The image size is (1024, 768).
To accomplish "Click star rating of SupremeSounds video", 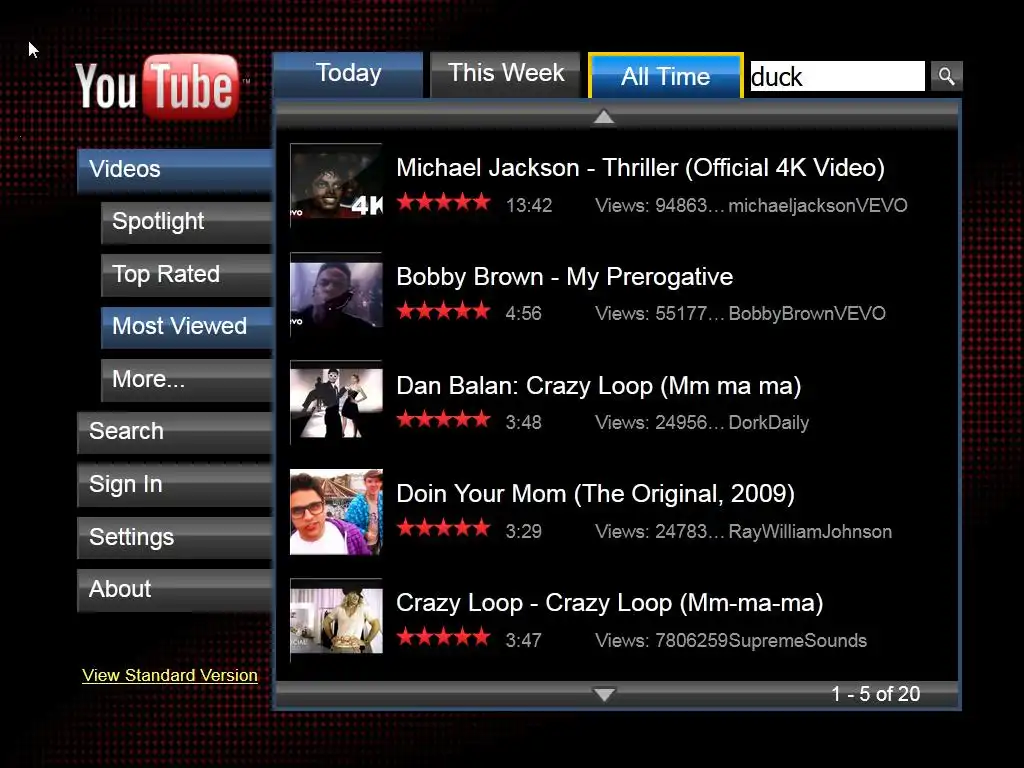I will coord(443,636).
